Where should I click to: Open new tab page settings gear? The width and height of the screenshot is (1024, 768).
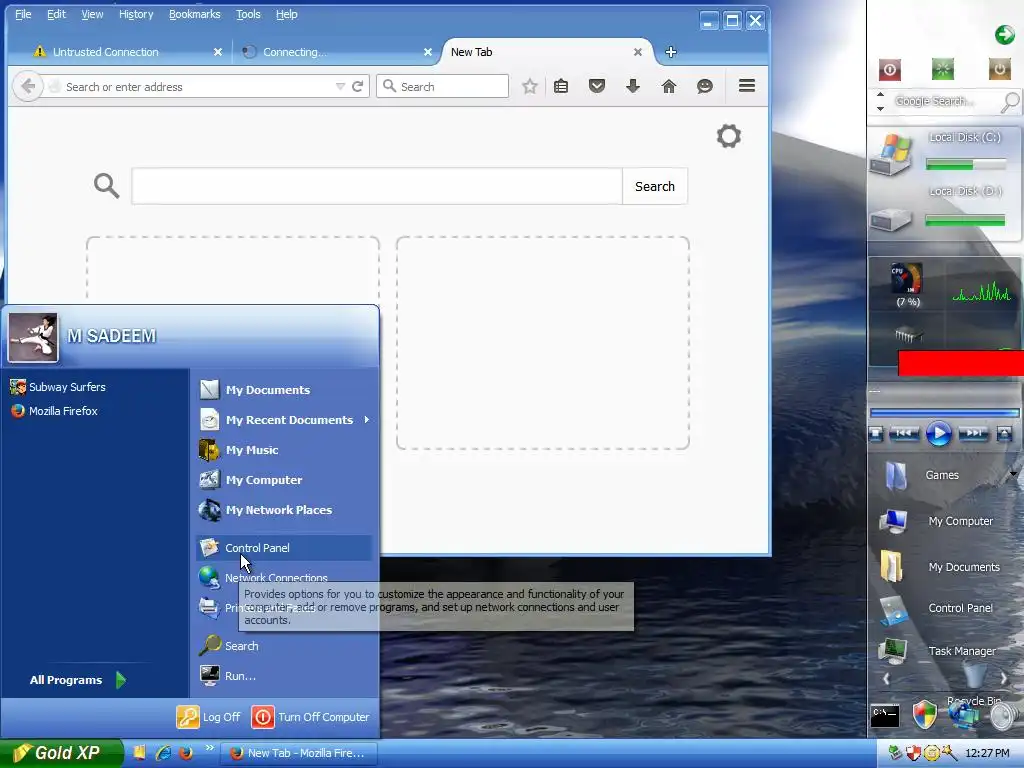click(729, 136)
